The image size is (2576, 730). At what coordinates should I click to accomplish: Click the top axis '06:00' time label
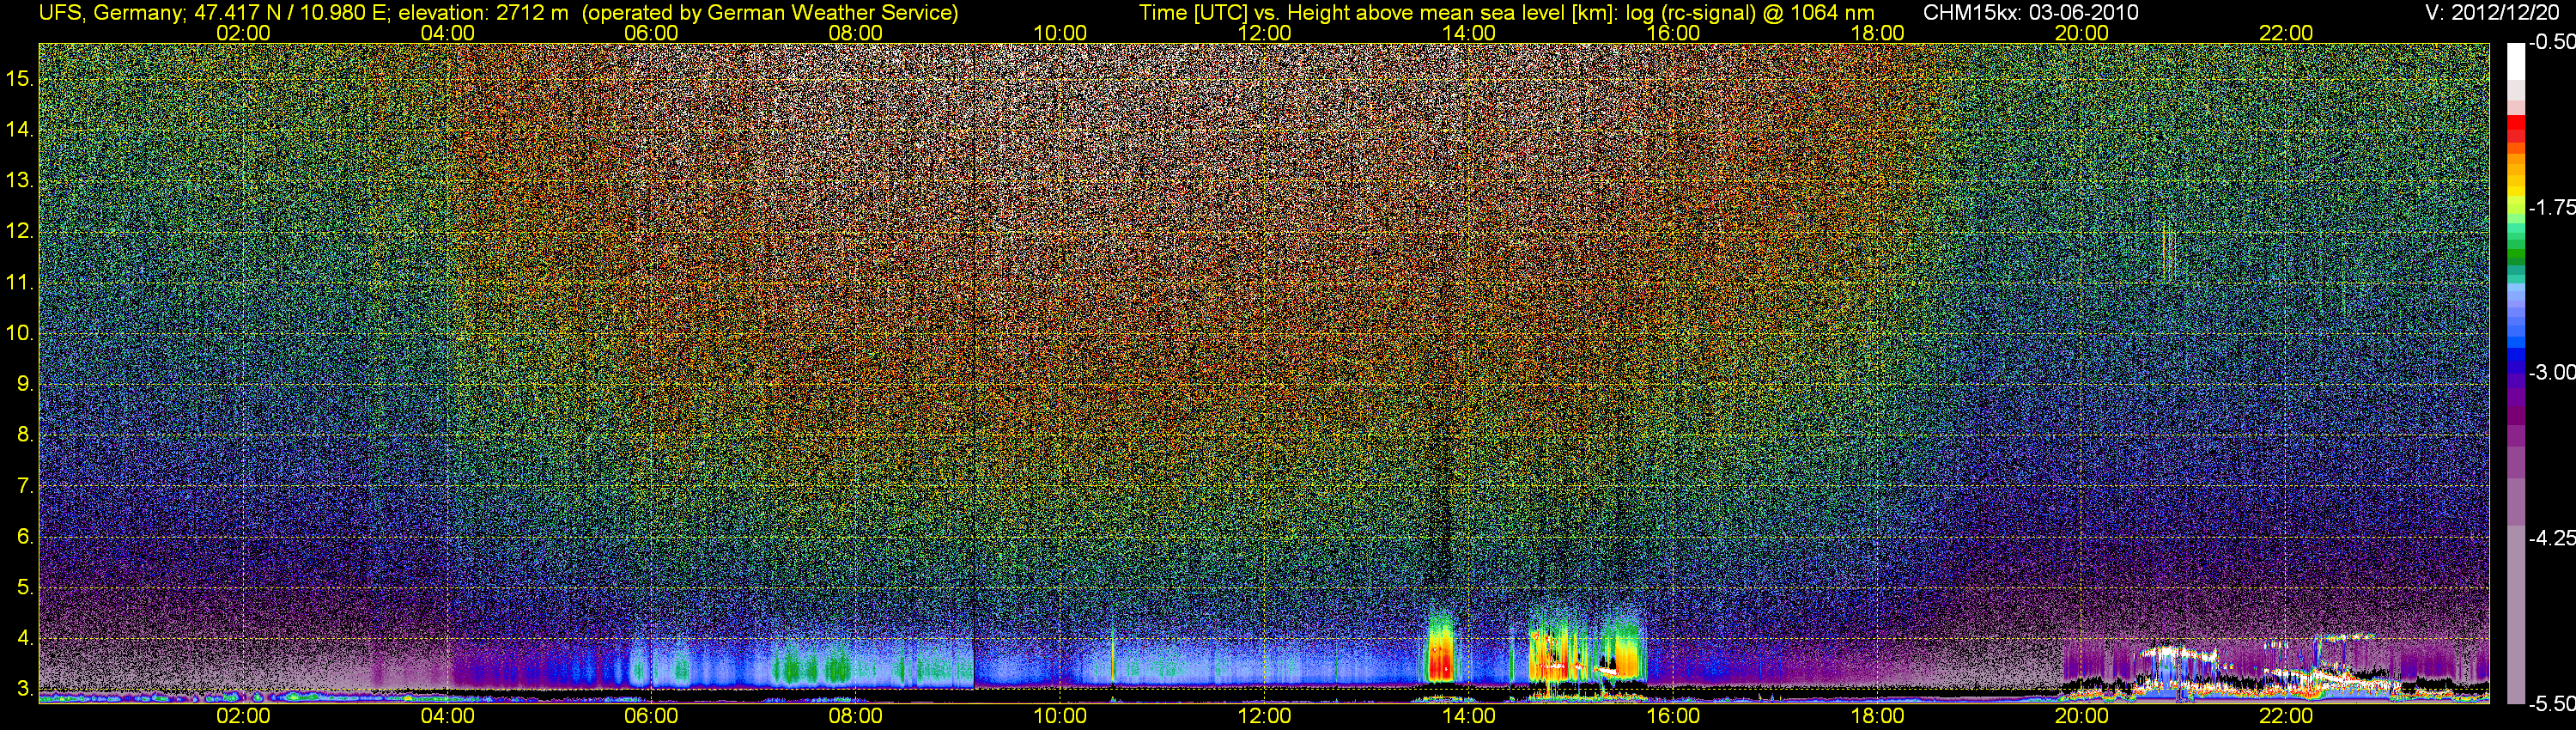[651, 33]
